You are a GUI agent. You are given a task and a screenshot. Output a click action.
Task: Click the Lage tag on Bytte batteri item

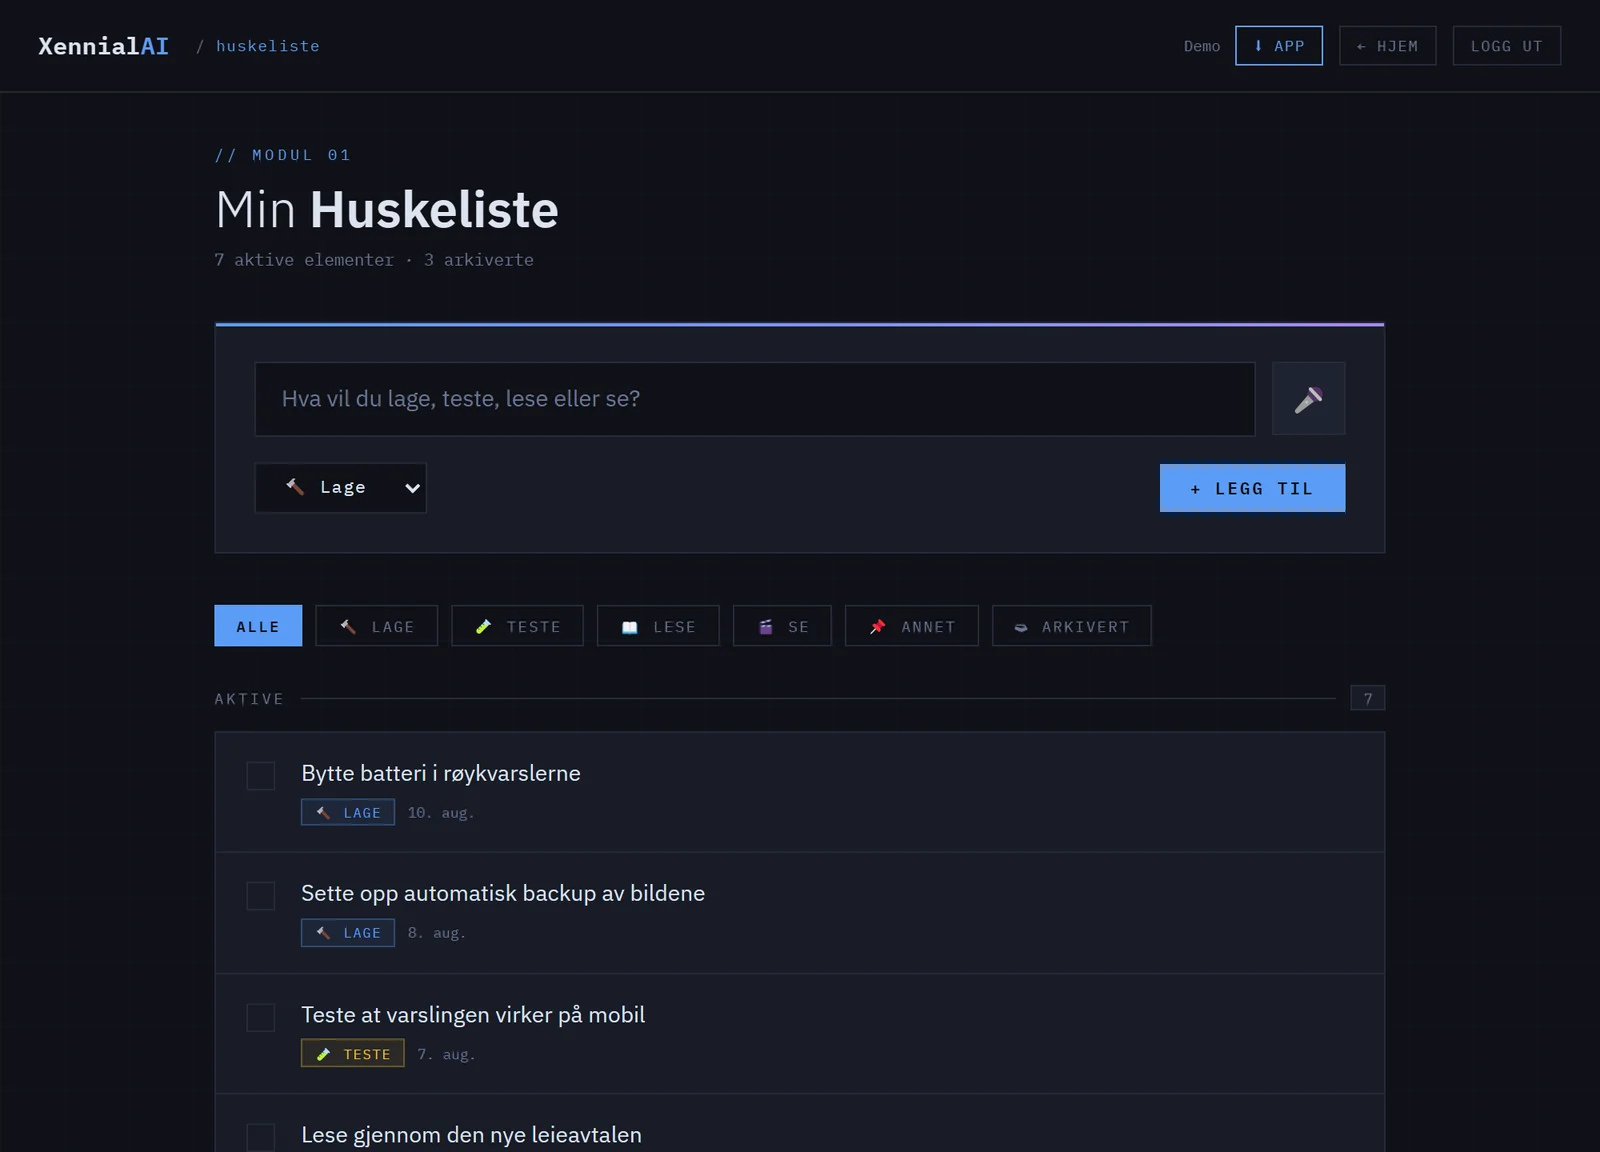pyautogui.click(x=348, y=812)
